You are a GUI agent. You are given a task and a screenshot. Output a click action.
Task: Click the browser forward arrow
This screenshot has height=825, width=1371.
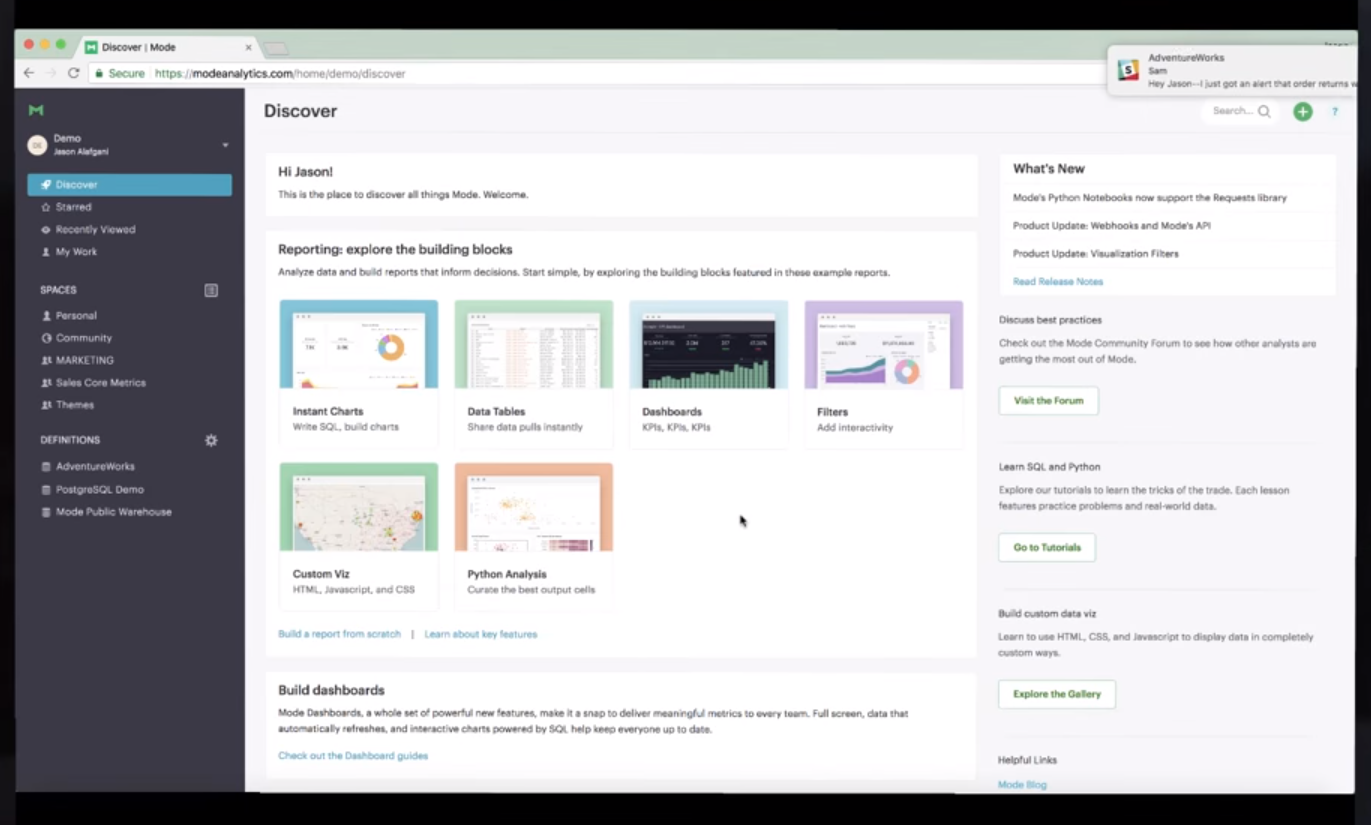click(50, 73)
